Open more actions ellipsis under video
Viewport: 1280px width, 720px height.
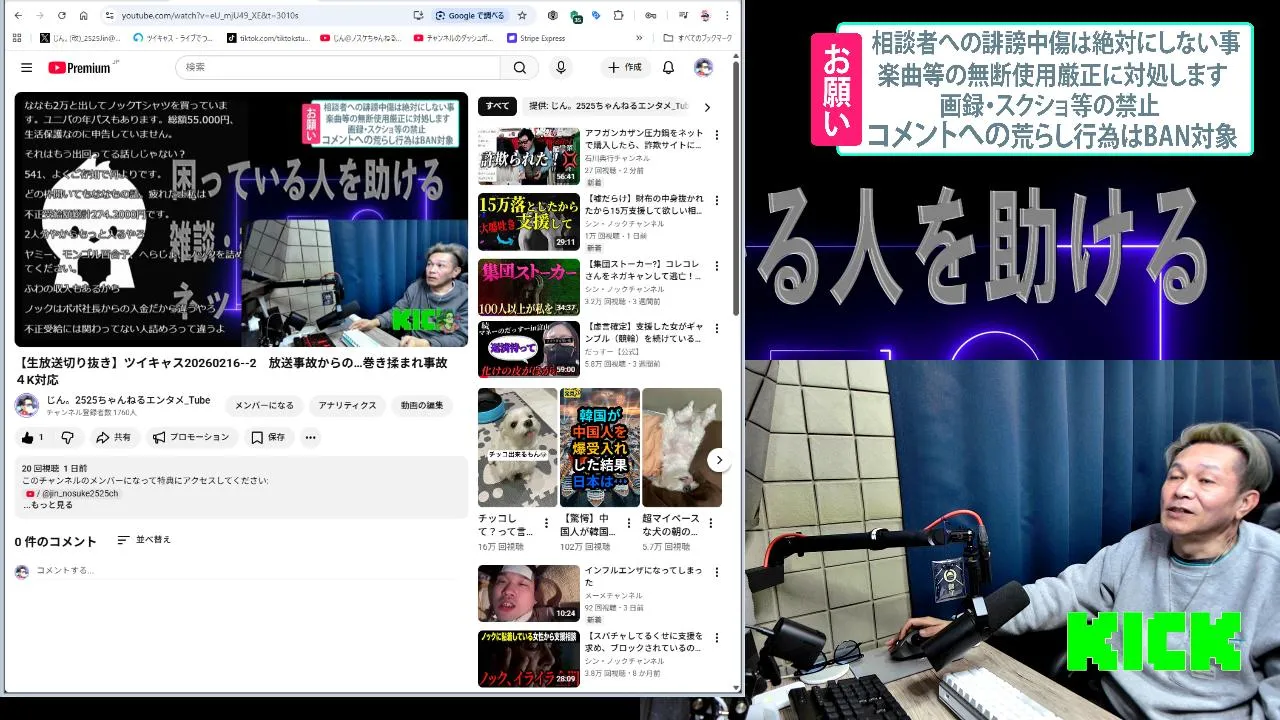pyautogui.click(x=310, y=437)
